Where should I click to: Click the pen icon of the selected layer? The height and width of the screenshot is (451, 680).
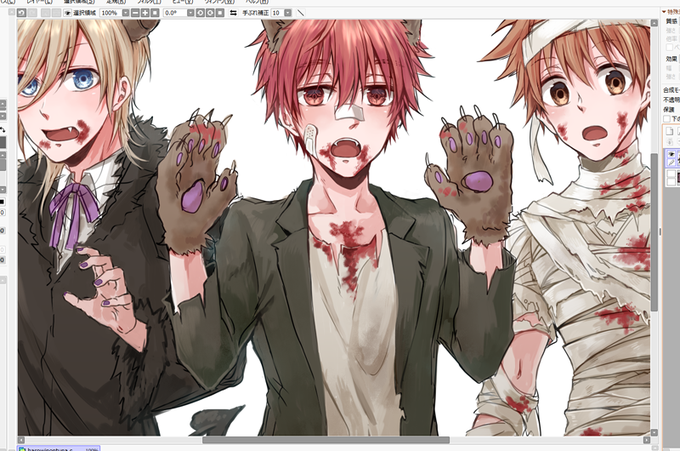click(x=672, y=162)
